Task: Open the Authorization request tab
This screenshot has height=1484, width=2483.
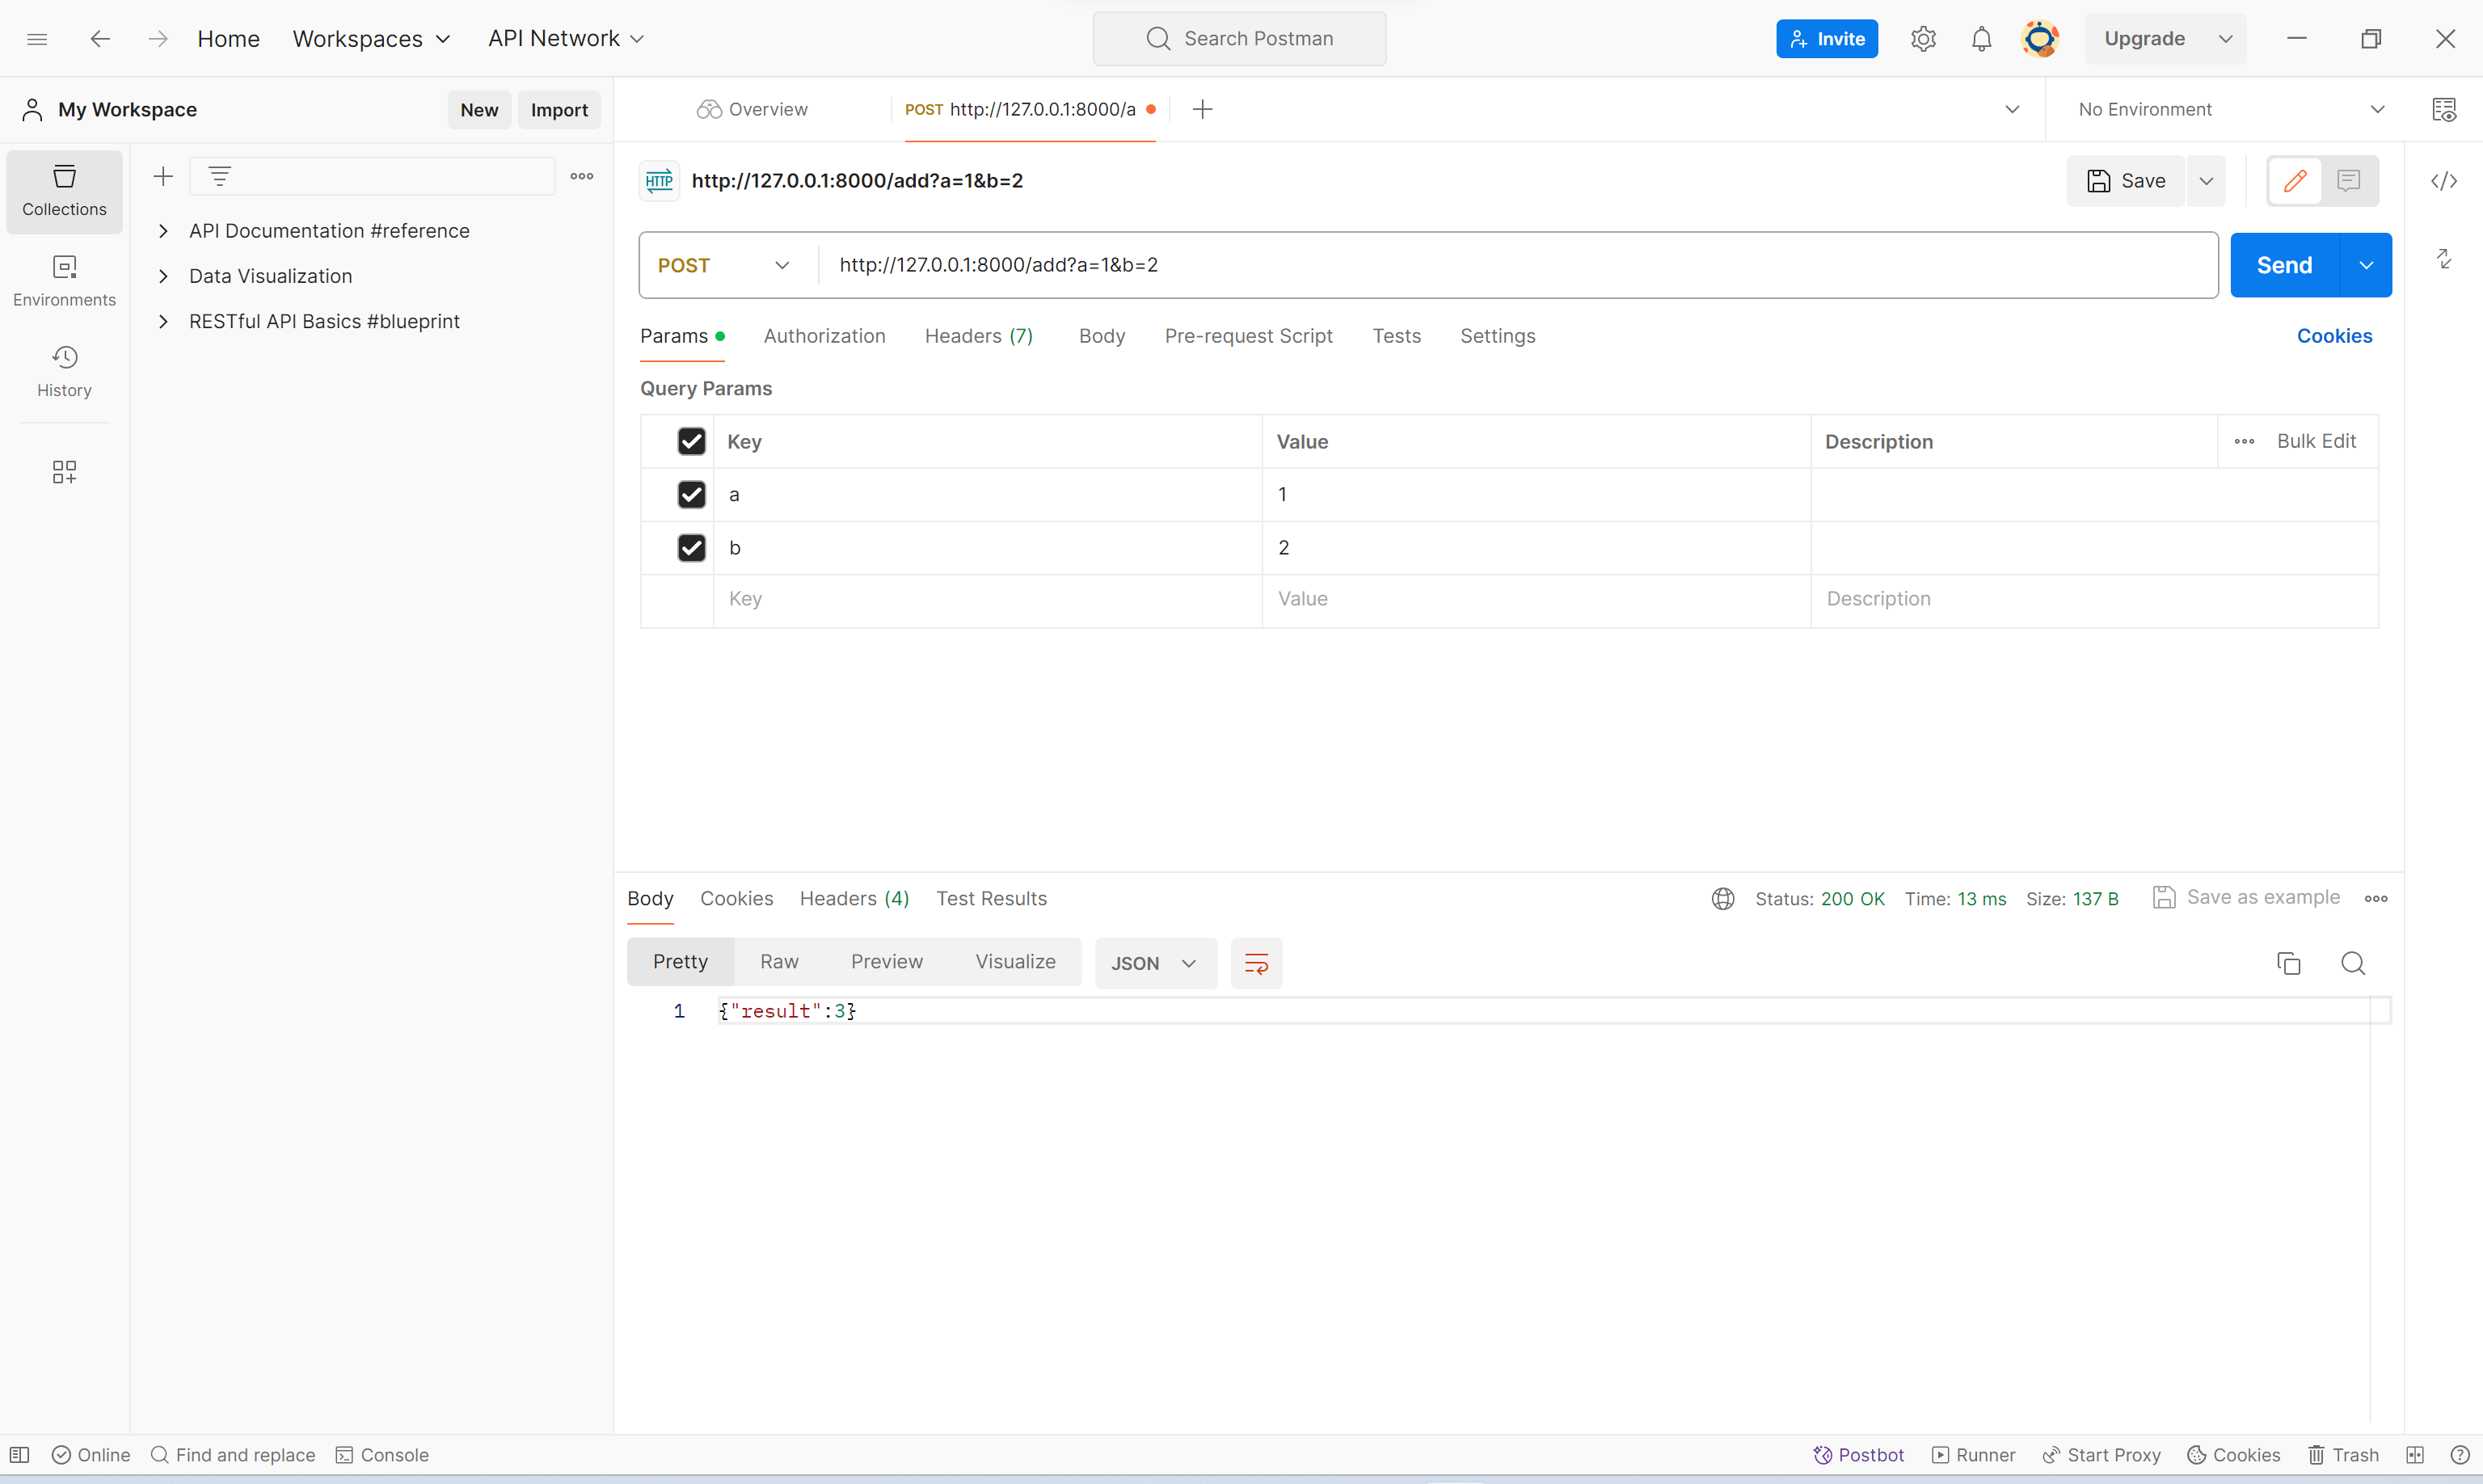Action: click(x=823, y=335)
